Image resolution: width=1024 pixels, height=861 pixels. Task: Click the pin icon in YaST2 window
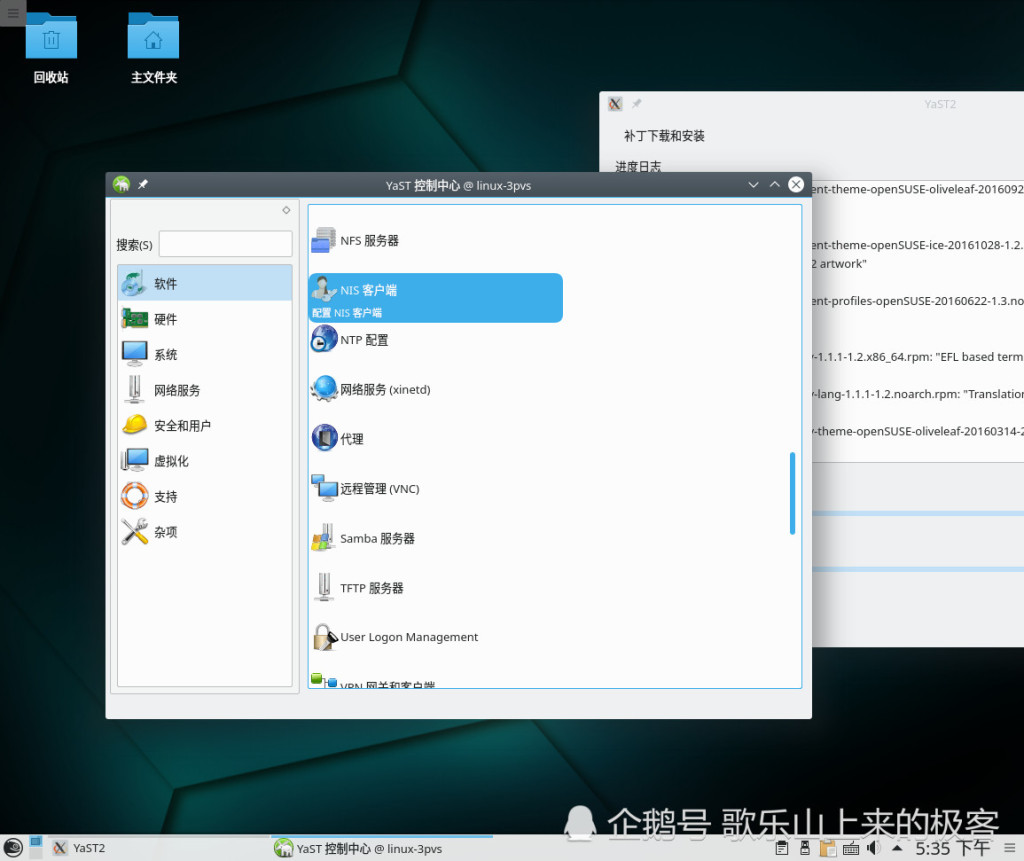click(637, 103)
